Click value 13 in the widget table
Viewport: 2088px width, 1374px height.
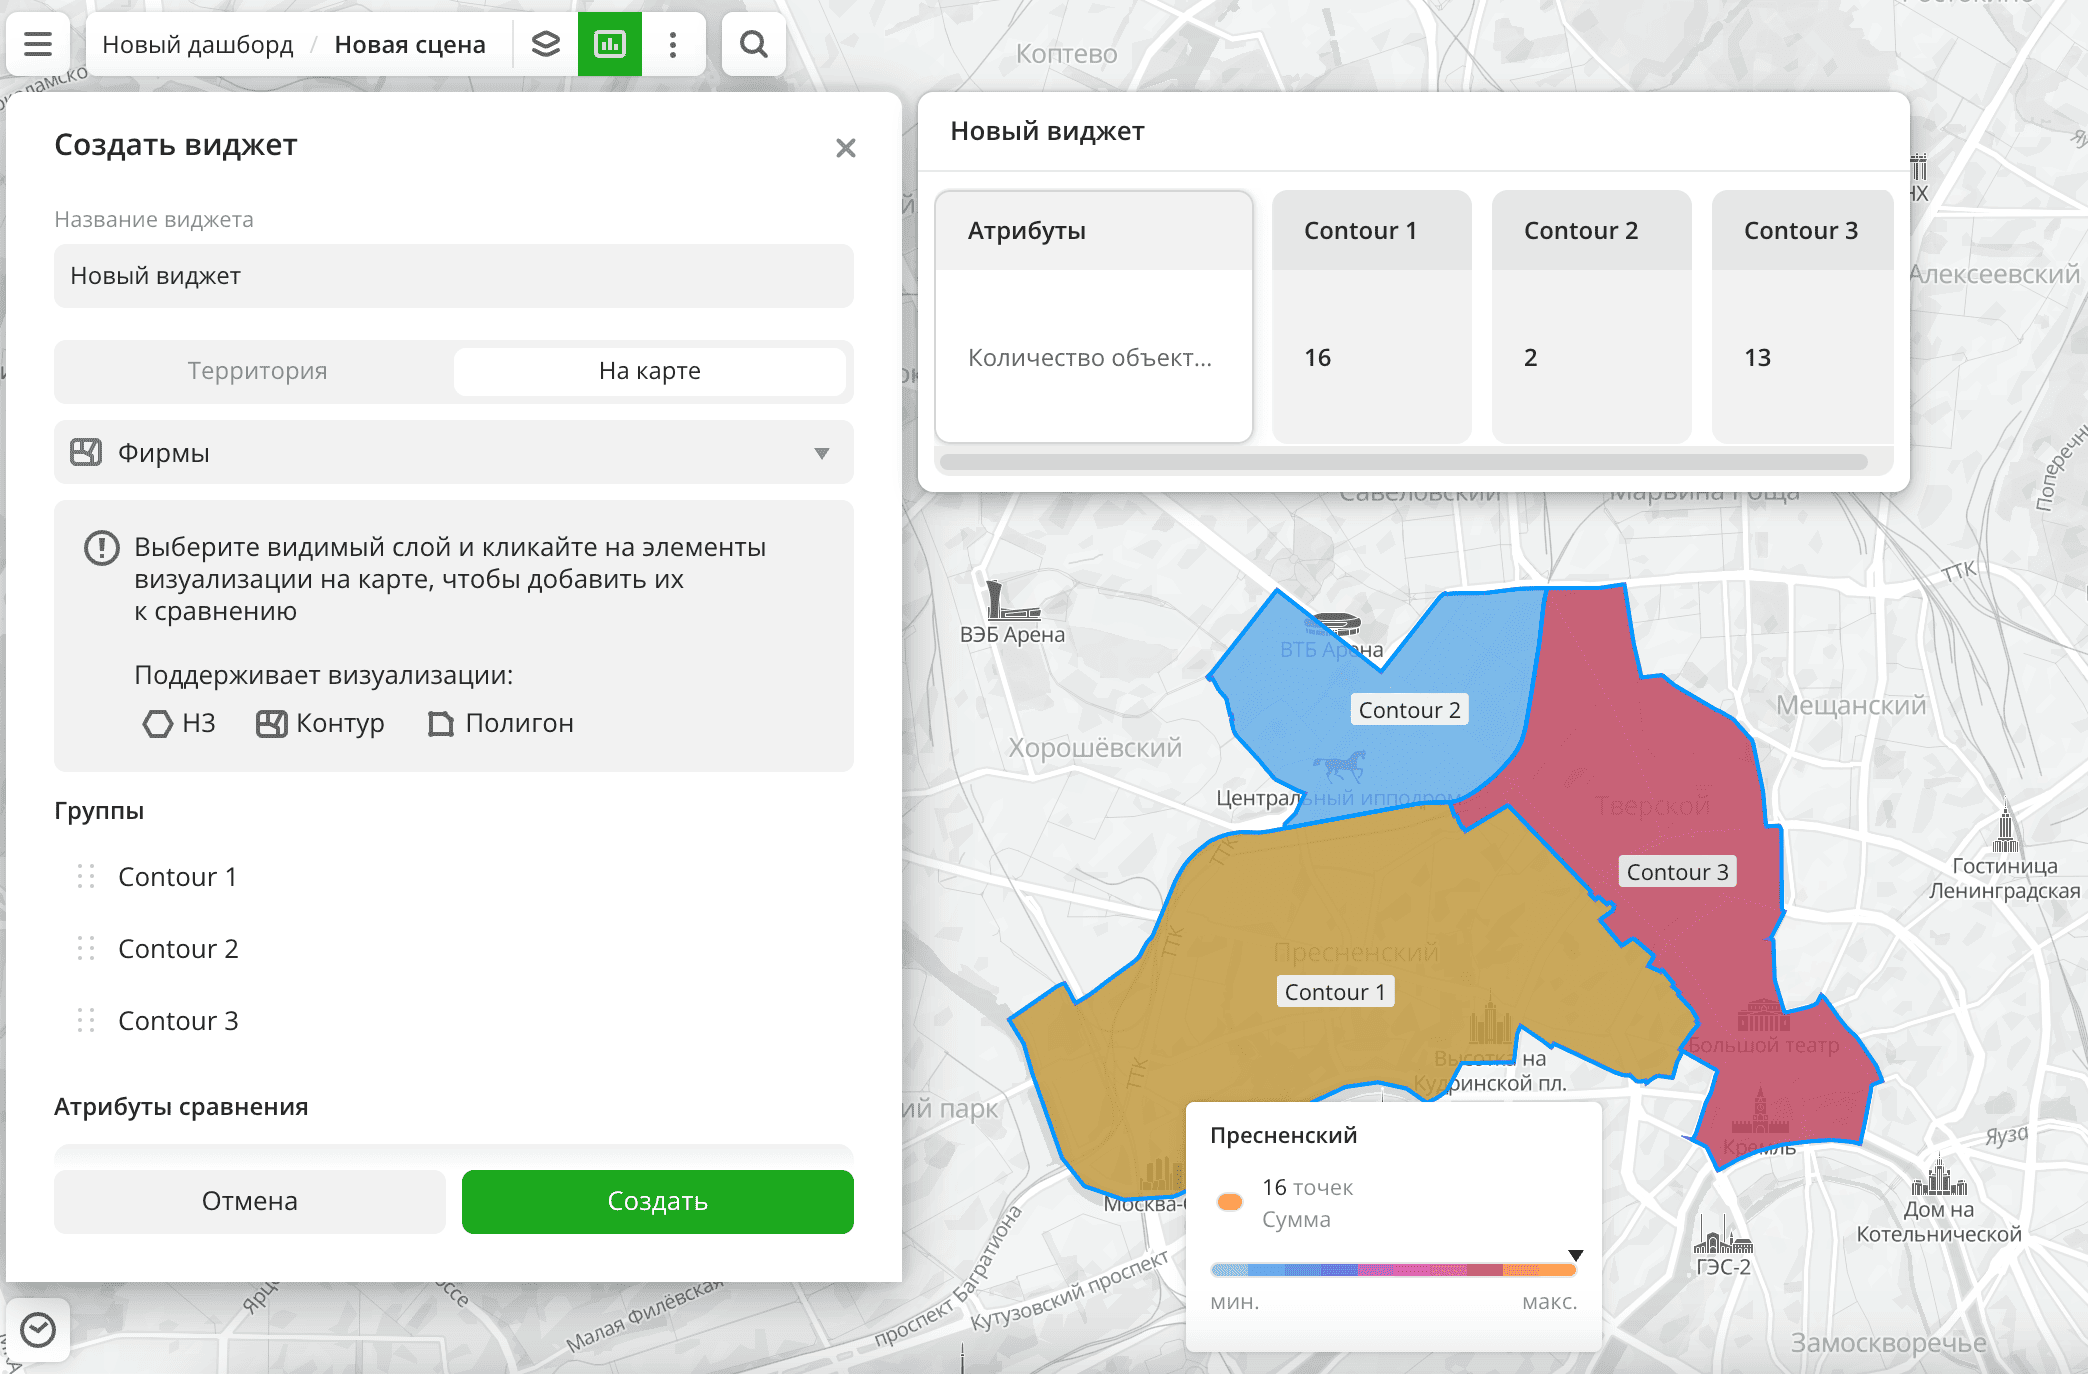[x=1757, y=358]
